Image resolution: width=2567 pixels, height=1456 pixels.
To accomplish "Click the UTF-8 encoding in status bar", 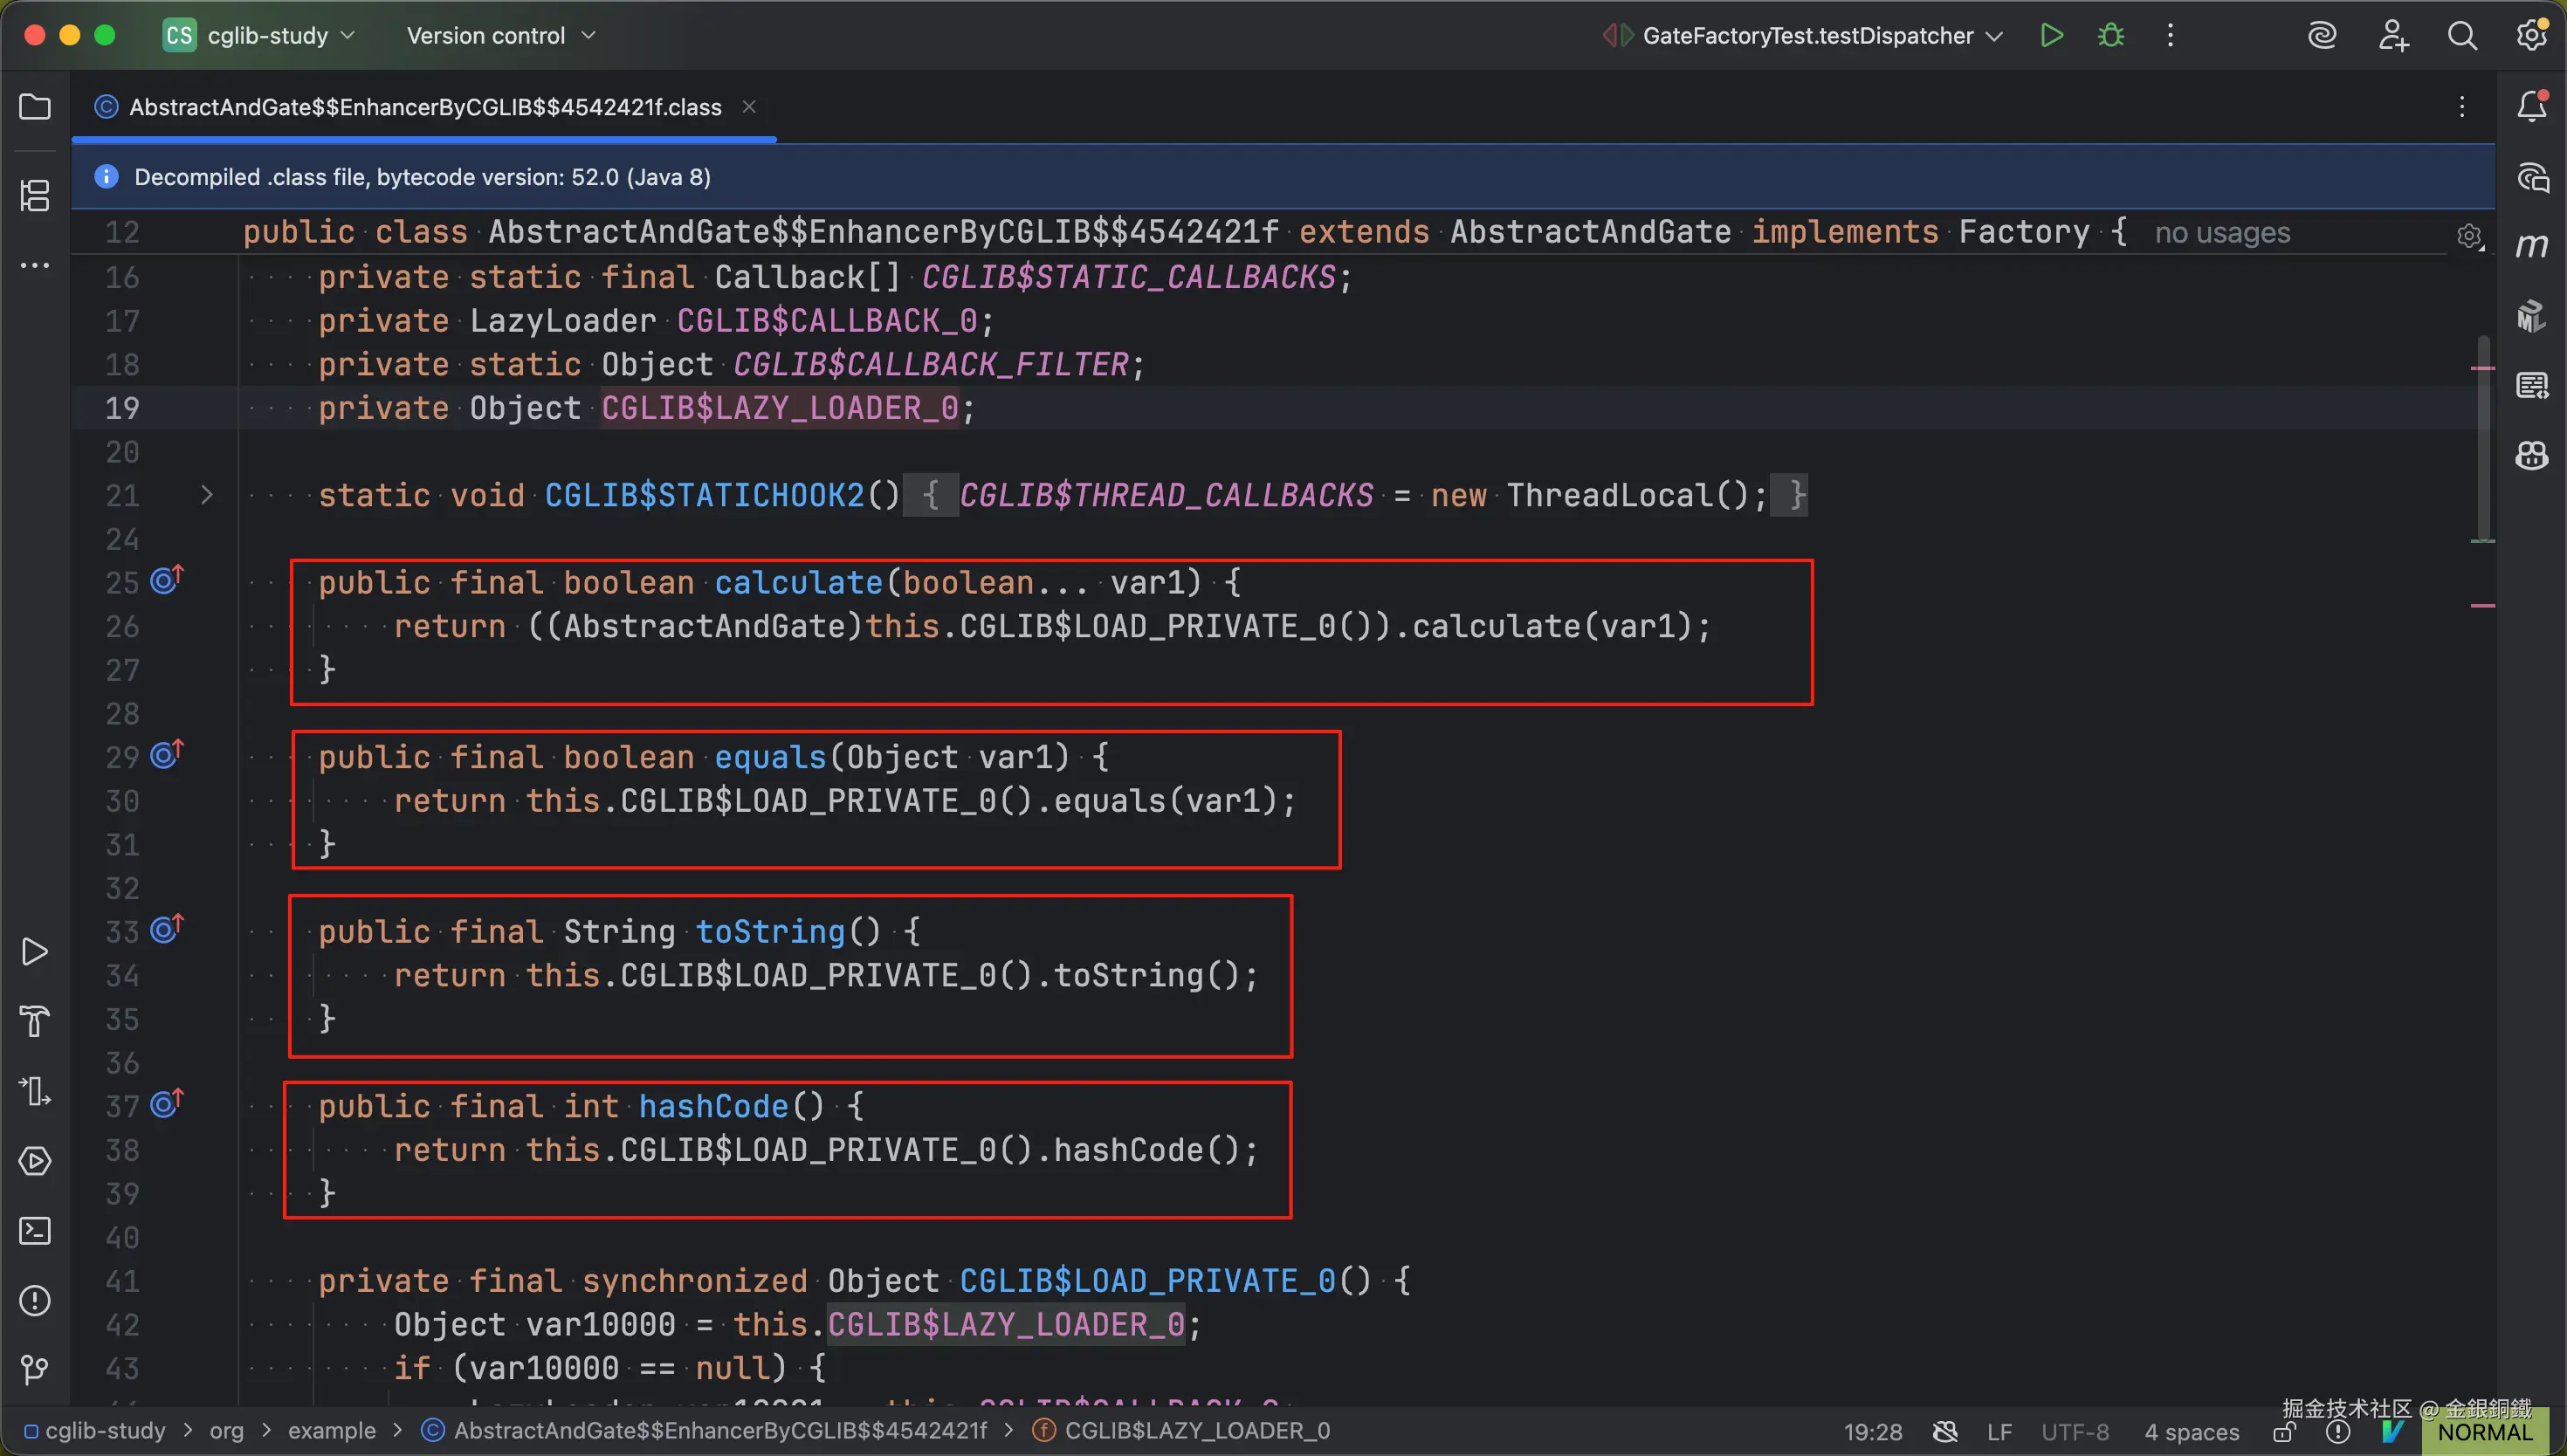I will [2075, 1432].
